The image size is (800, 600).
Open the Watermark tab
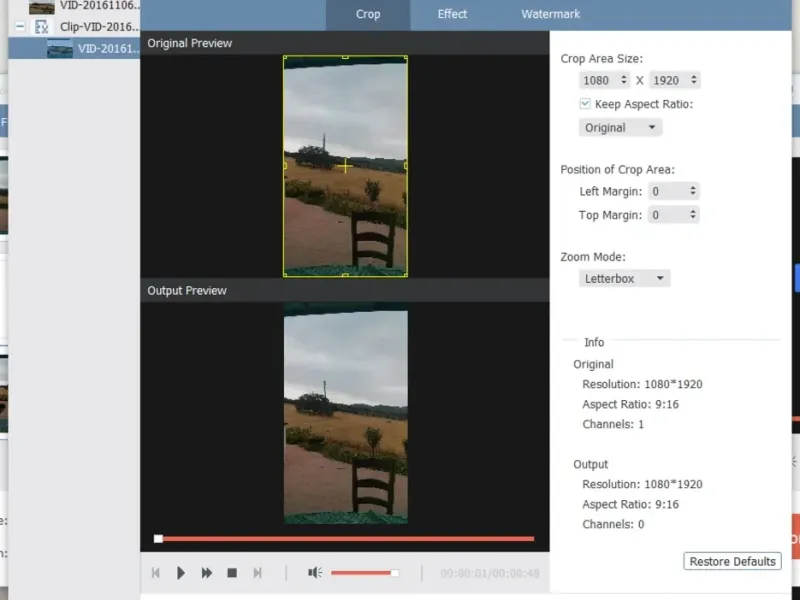click(551, 14)
